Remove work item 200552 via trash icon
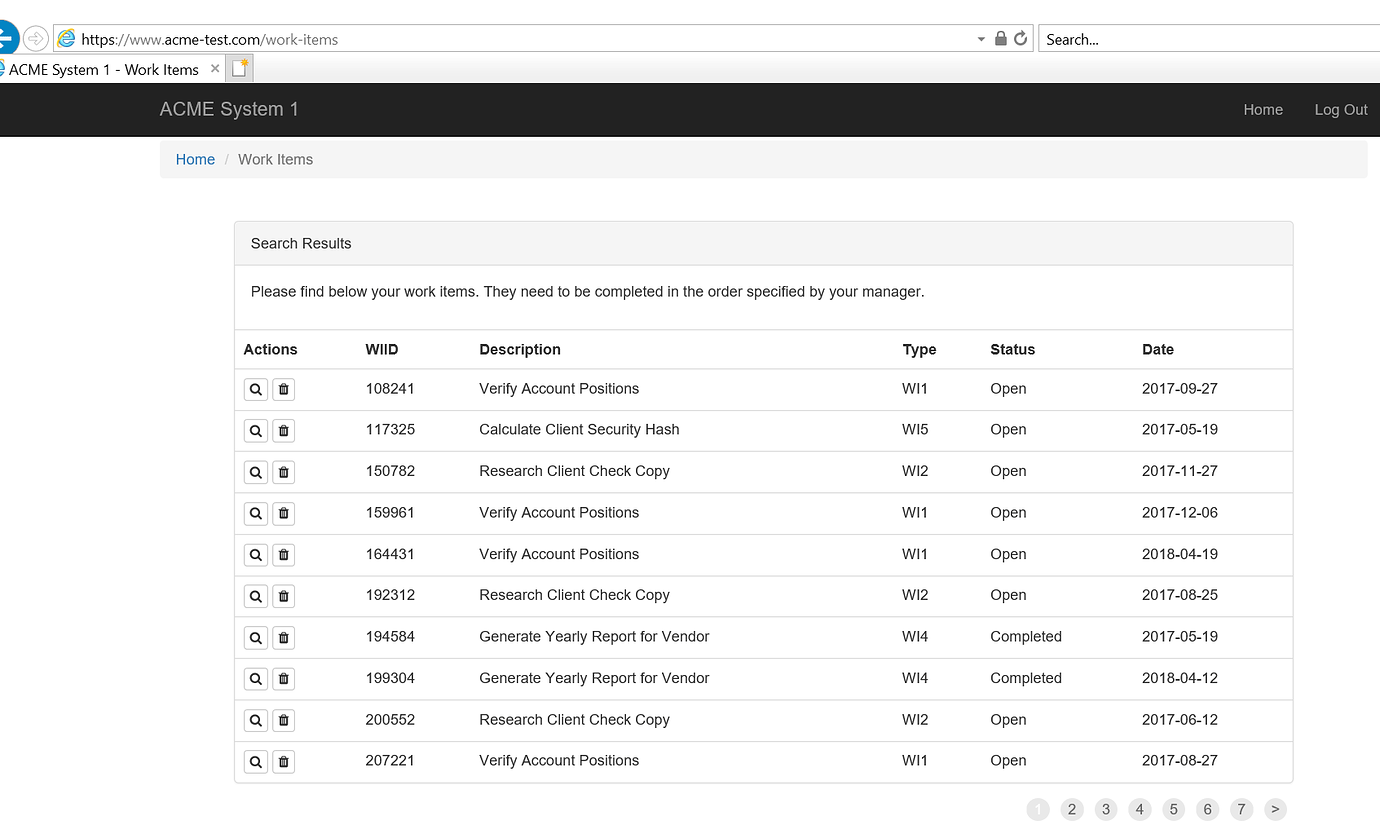The height and width of the screenshot is (824, 1380). click(x=283, y=721)
